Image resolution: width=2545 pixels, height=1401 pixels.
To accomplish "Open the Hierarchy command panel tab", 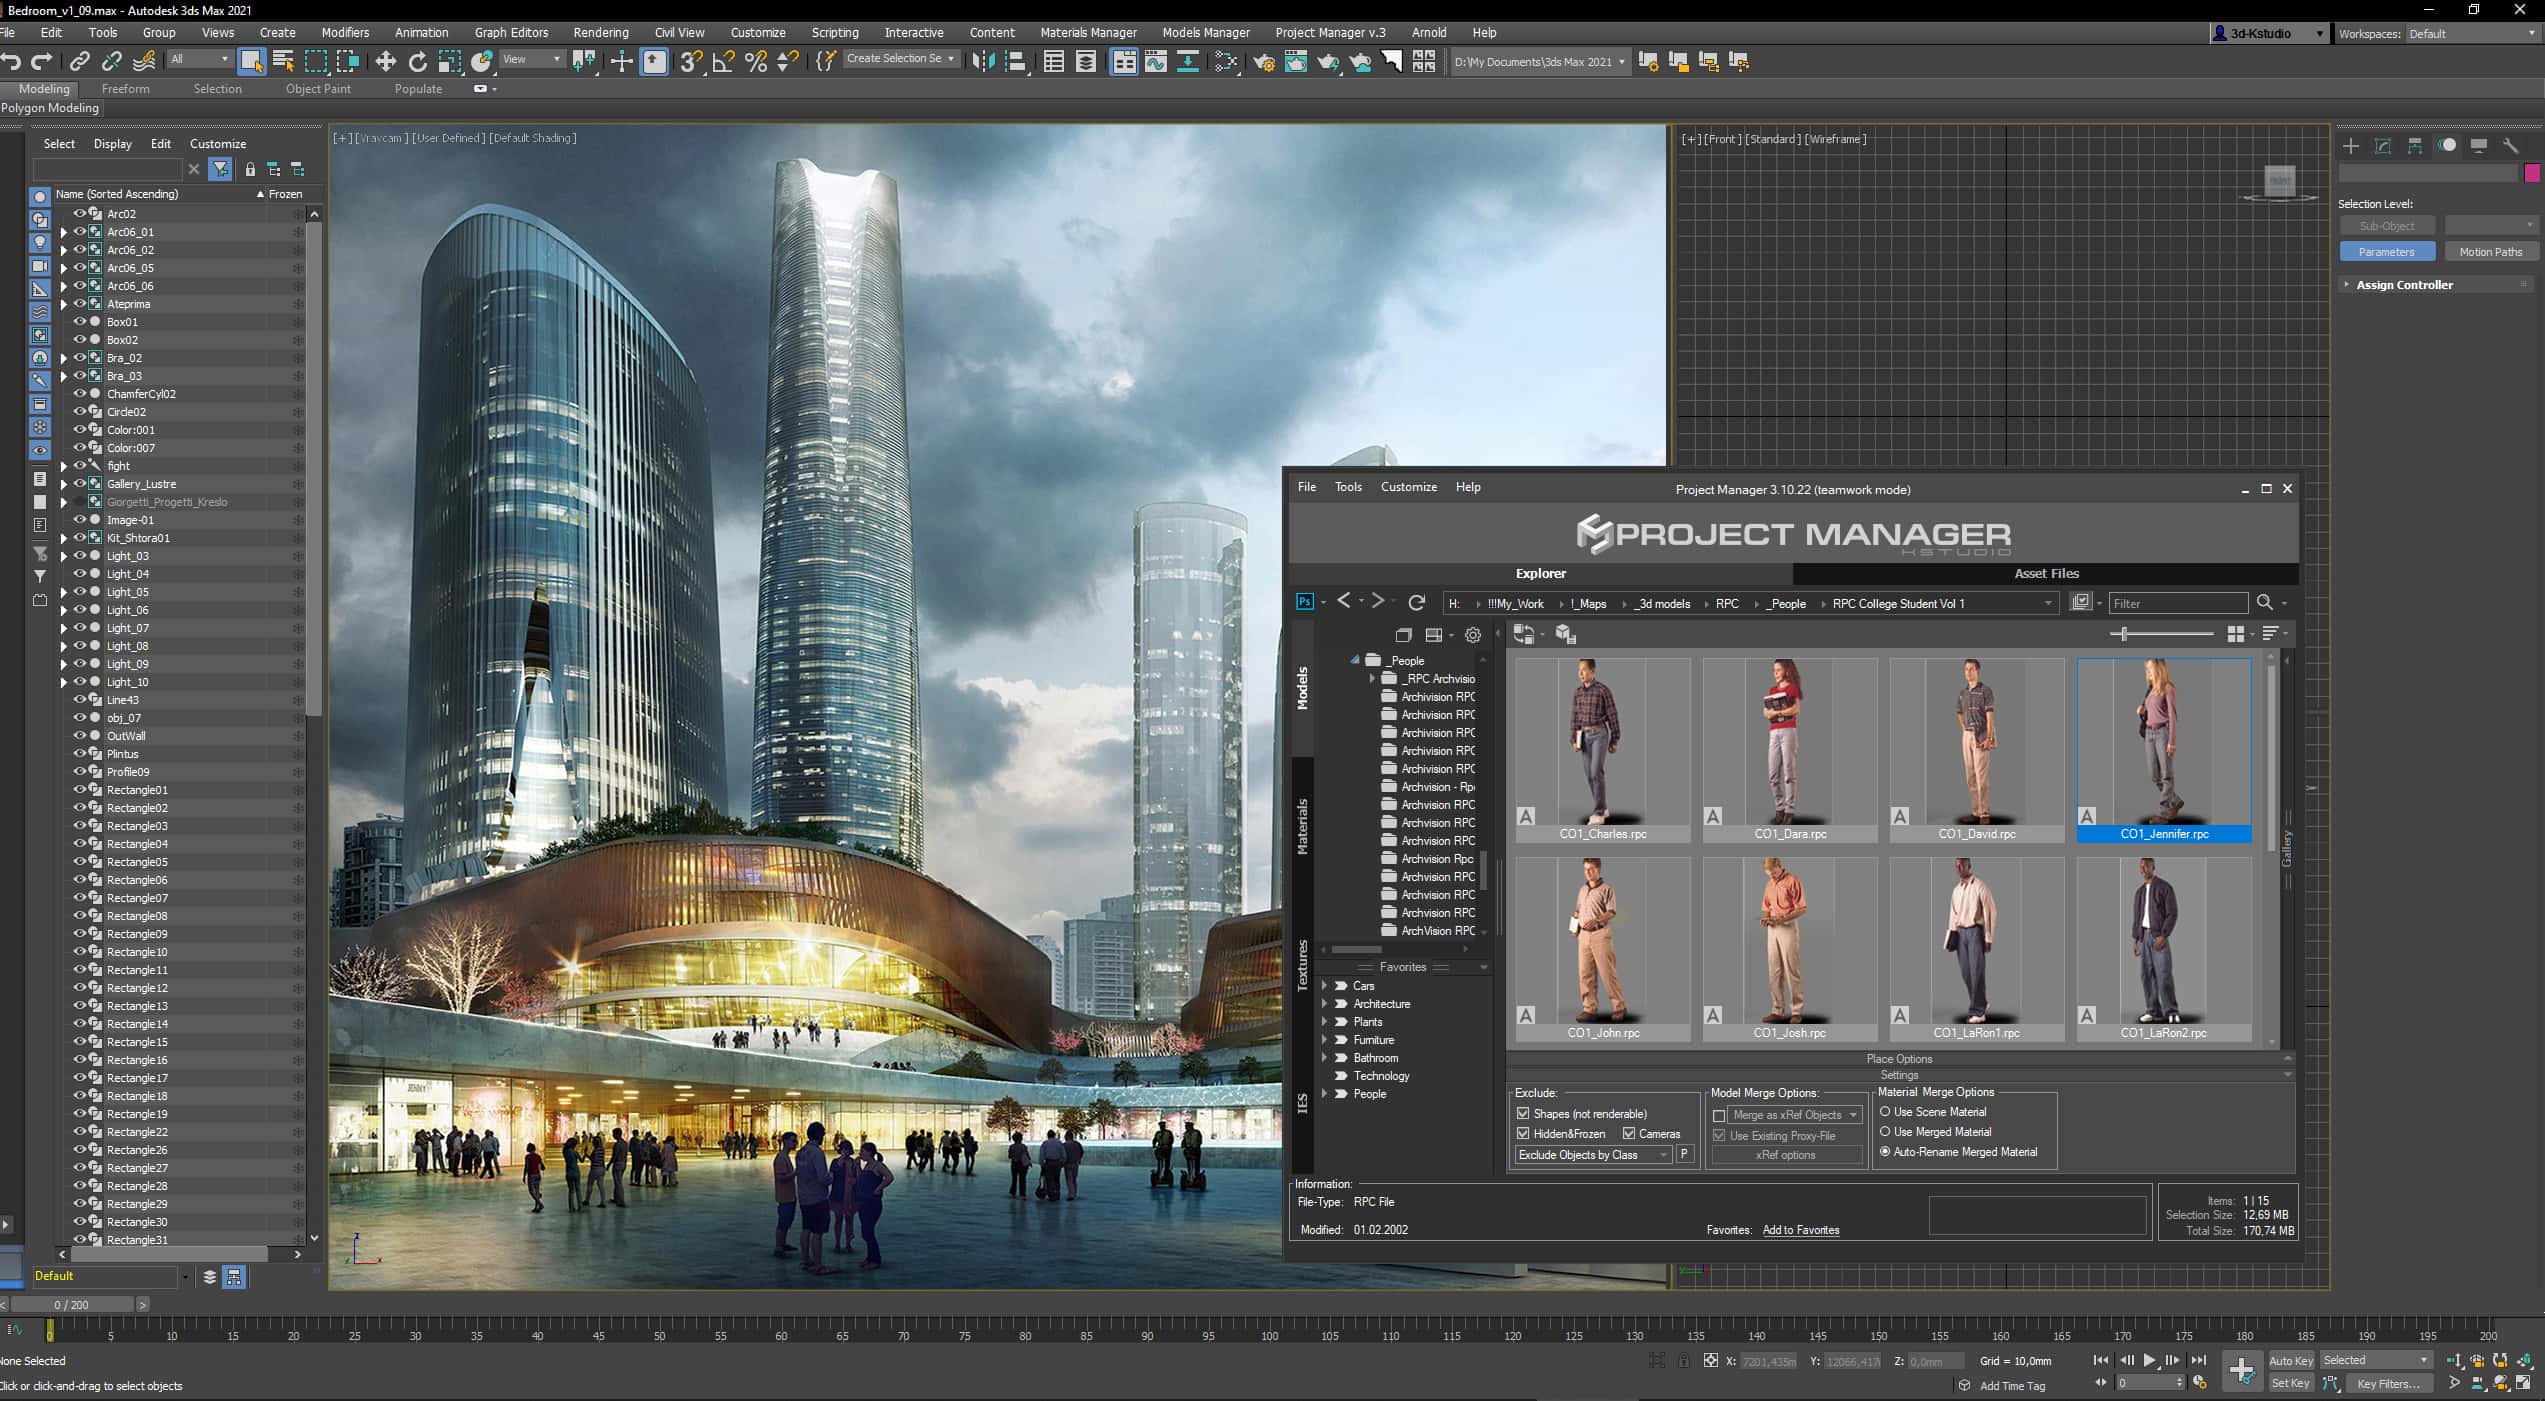I will point(2415,146).
